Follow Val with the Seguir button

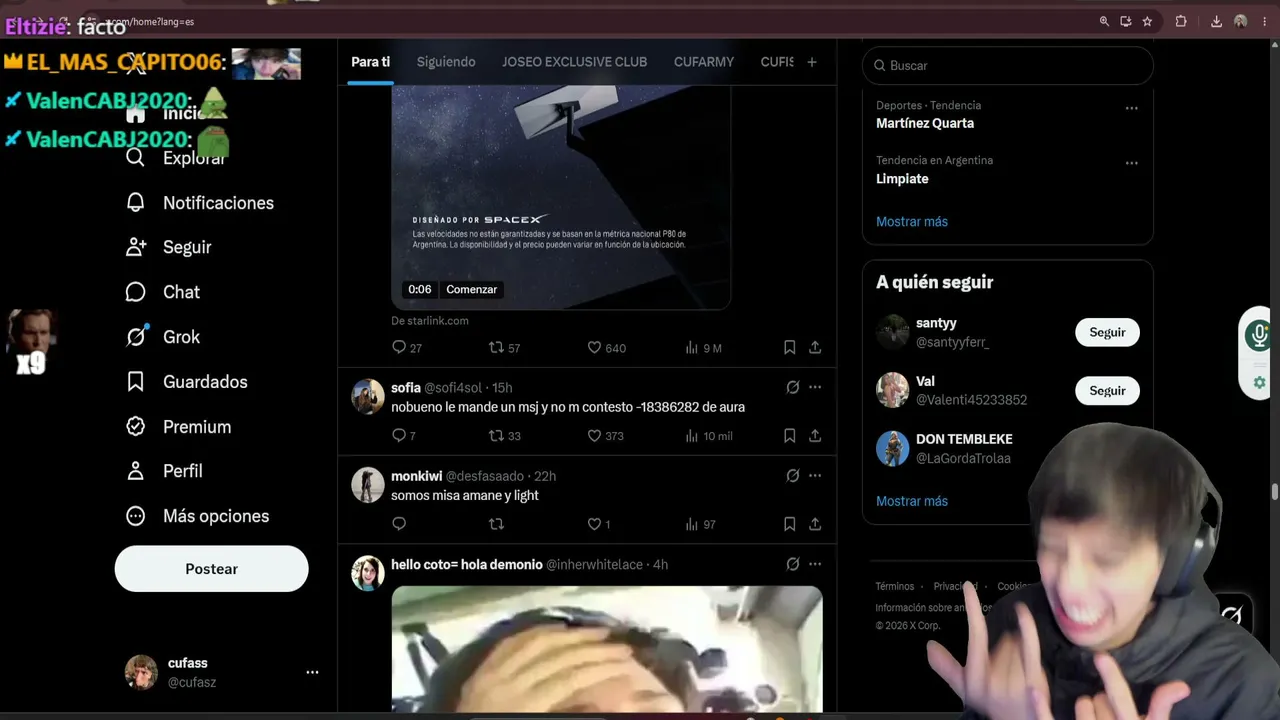coord(1107,391)
